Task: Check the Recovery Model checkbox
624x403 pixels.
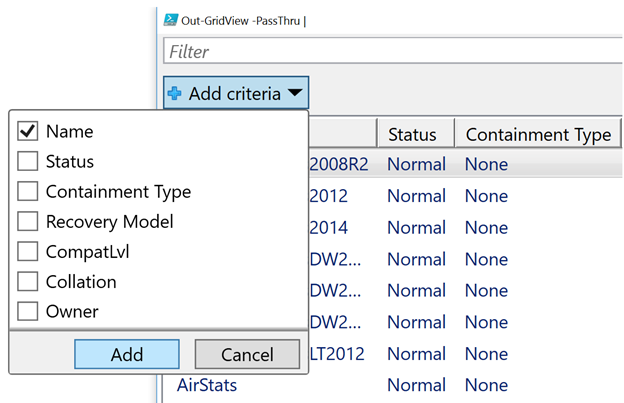Action: [28, 221]
